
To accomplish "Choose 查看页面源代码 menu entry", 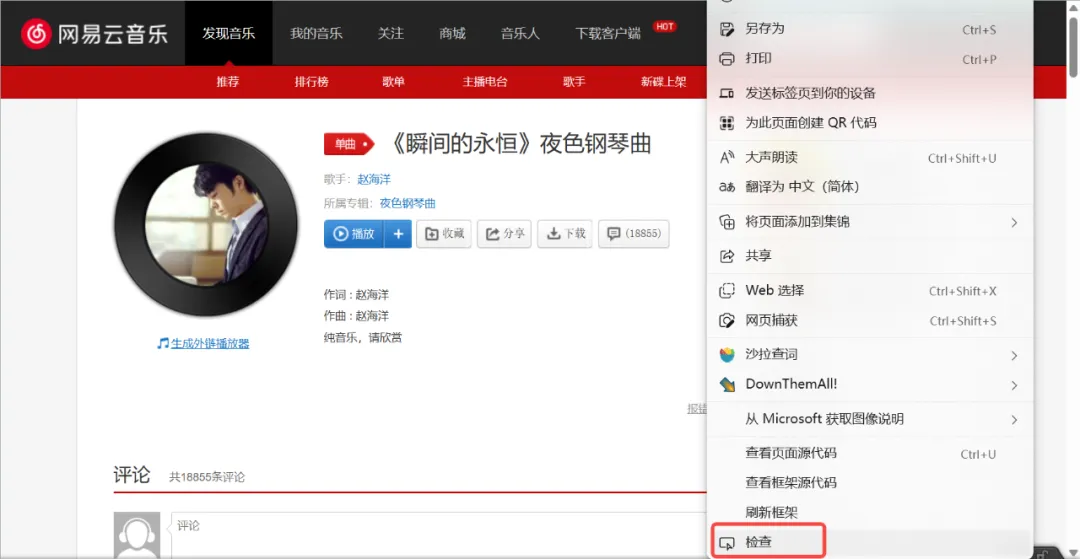I will [x=870, y=454].
